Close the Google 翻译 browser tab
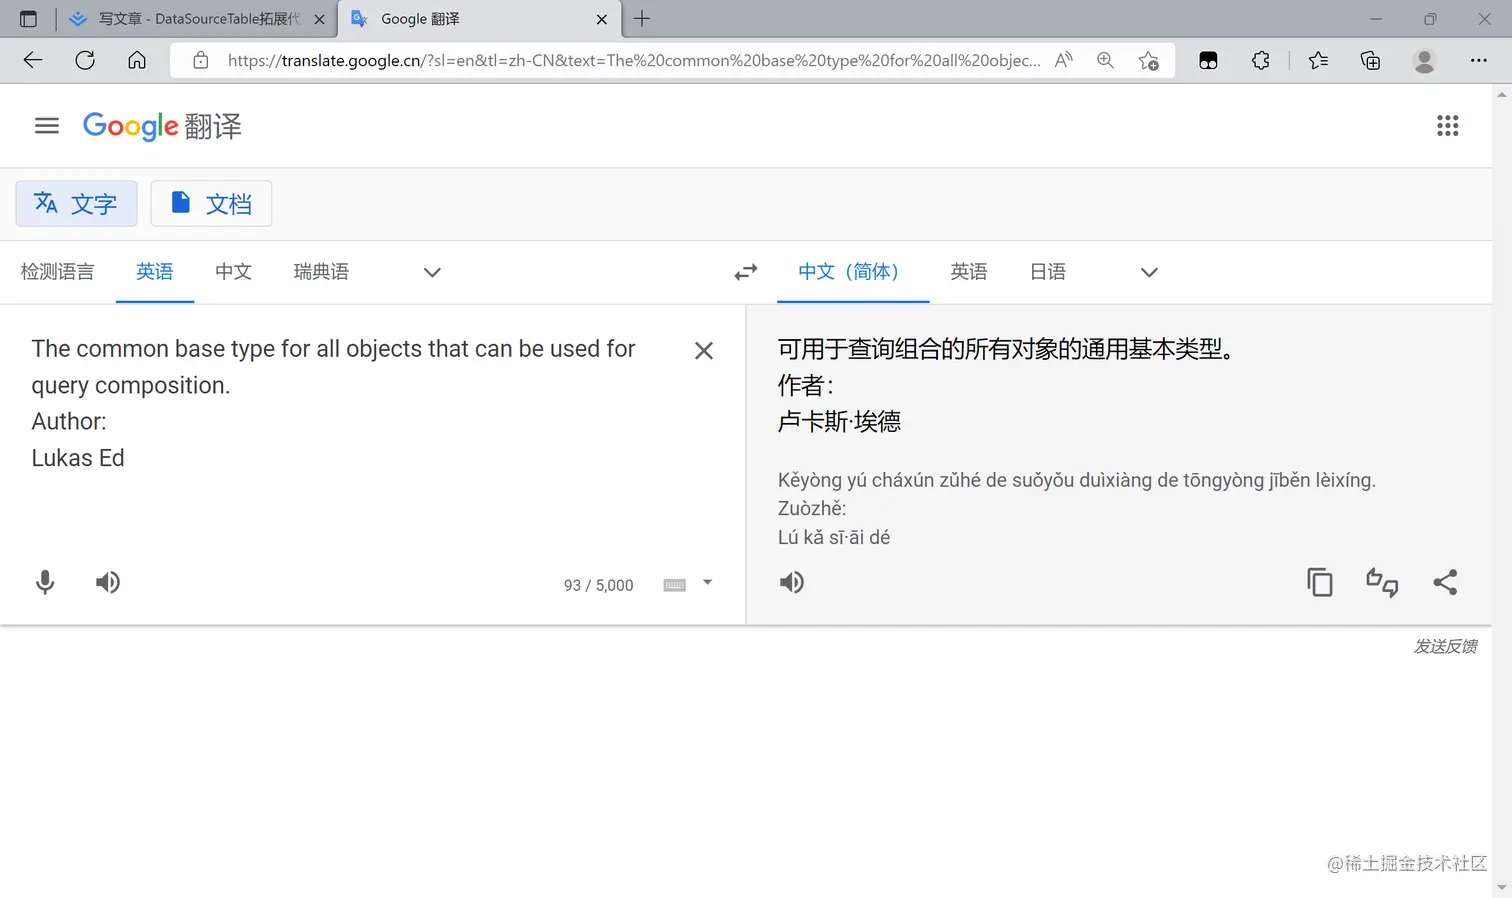 pyautogui.click(x=602, y=19)
